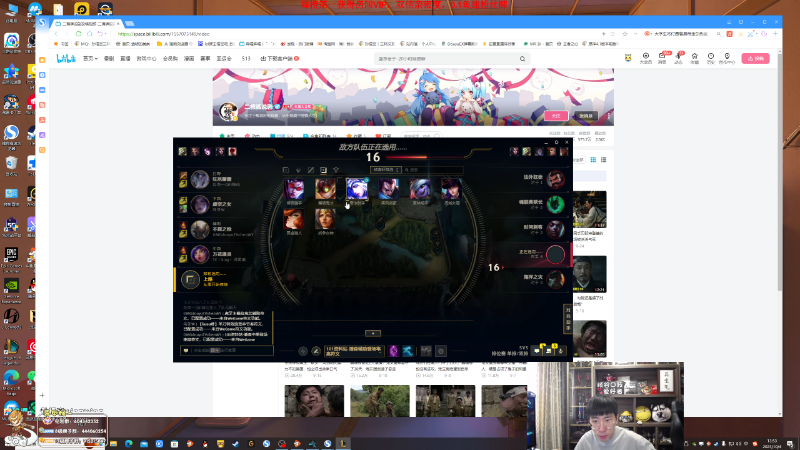The image size is (800, 450).
Task: Open 漫画 in Bilibili navigation
Action: 189,59
